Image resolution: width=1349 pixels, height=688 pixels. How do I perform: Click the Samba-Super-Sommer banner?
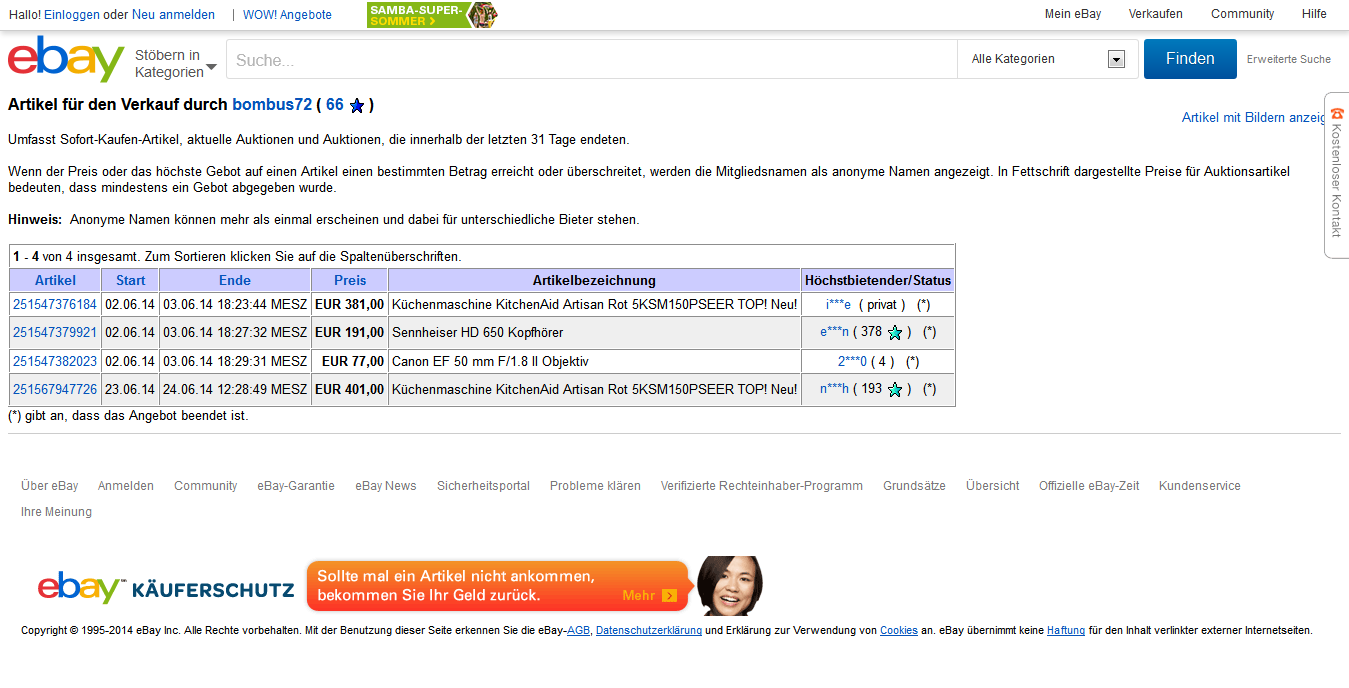pyautogui.click(x=432, y=14)
